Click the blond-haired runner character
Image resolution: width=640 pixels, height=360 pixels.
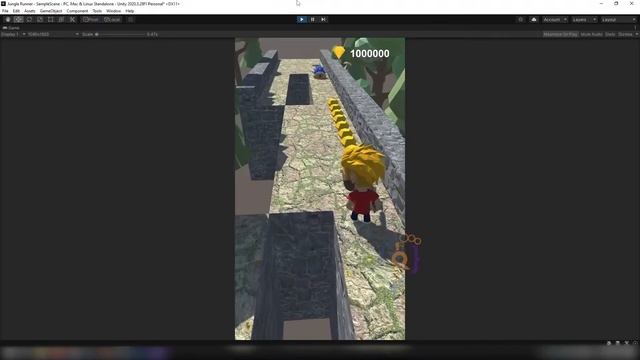pos(362,183)
